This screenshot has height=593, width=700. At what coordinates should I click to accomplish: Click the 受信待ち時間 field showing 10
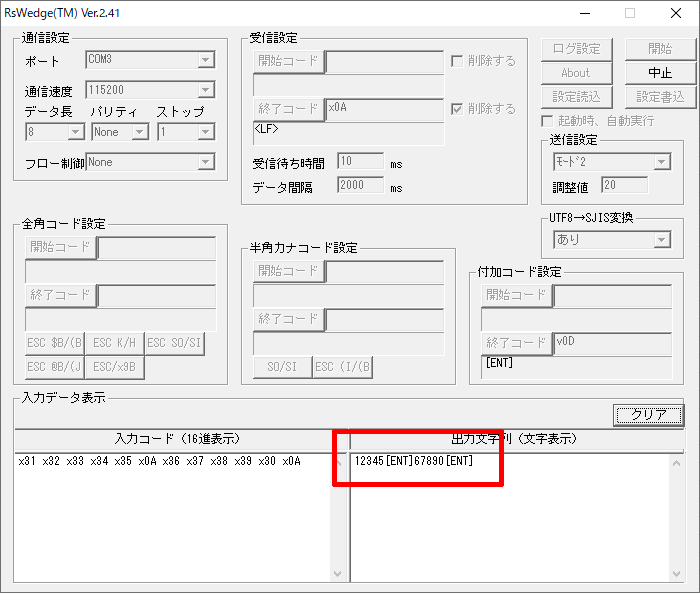(x=361, y=161)
